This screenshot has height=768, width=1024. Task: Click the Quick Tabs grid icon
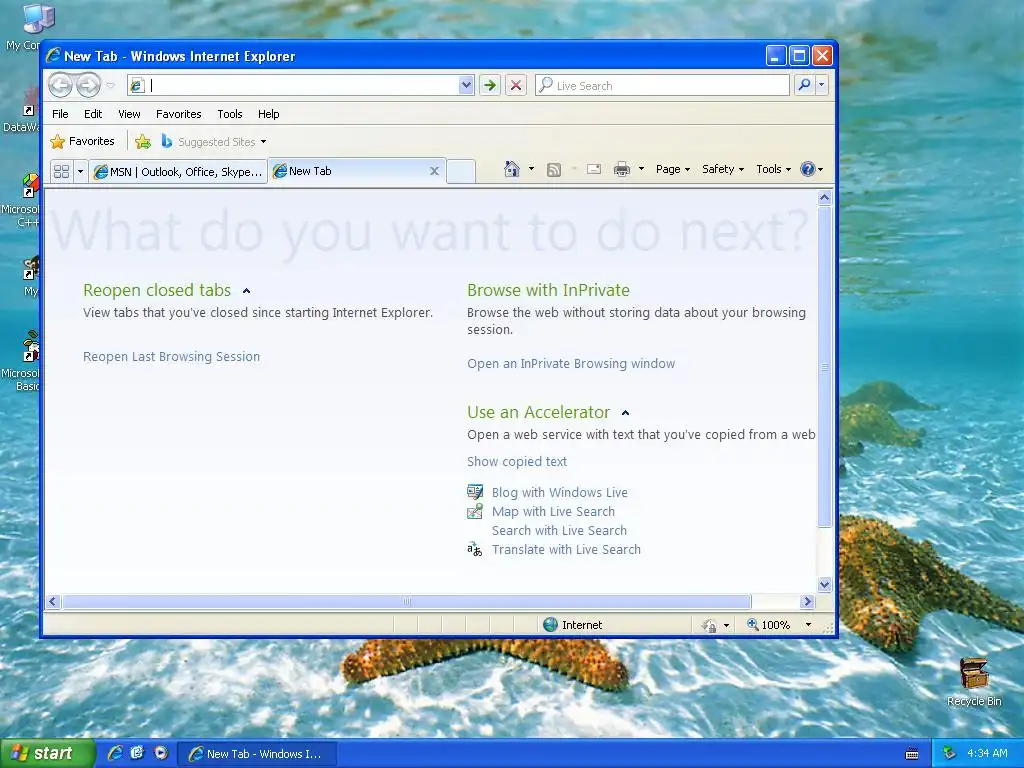[x=61, y=171]
